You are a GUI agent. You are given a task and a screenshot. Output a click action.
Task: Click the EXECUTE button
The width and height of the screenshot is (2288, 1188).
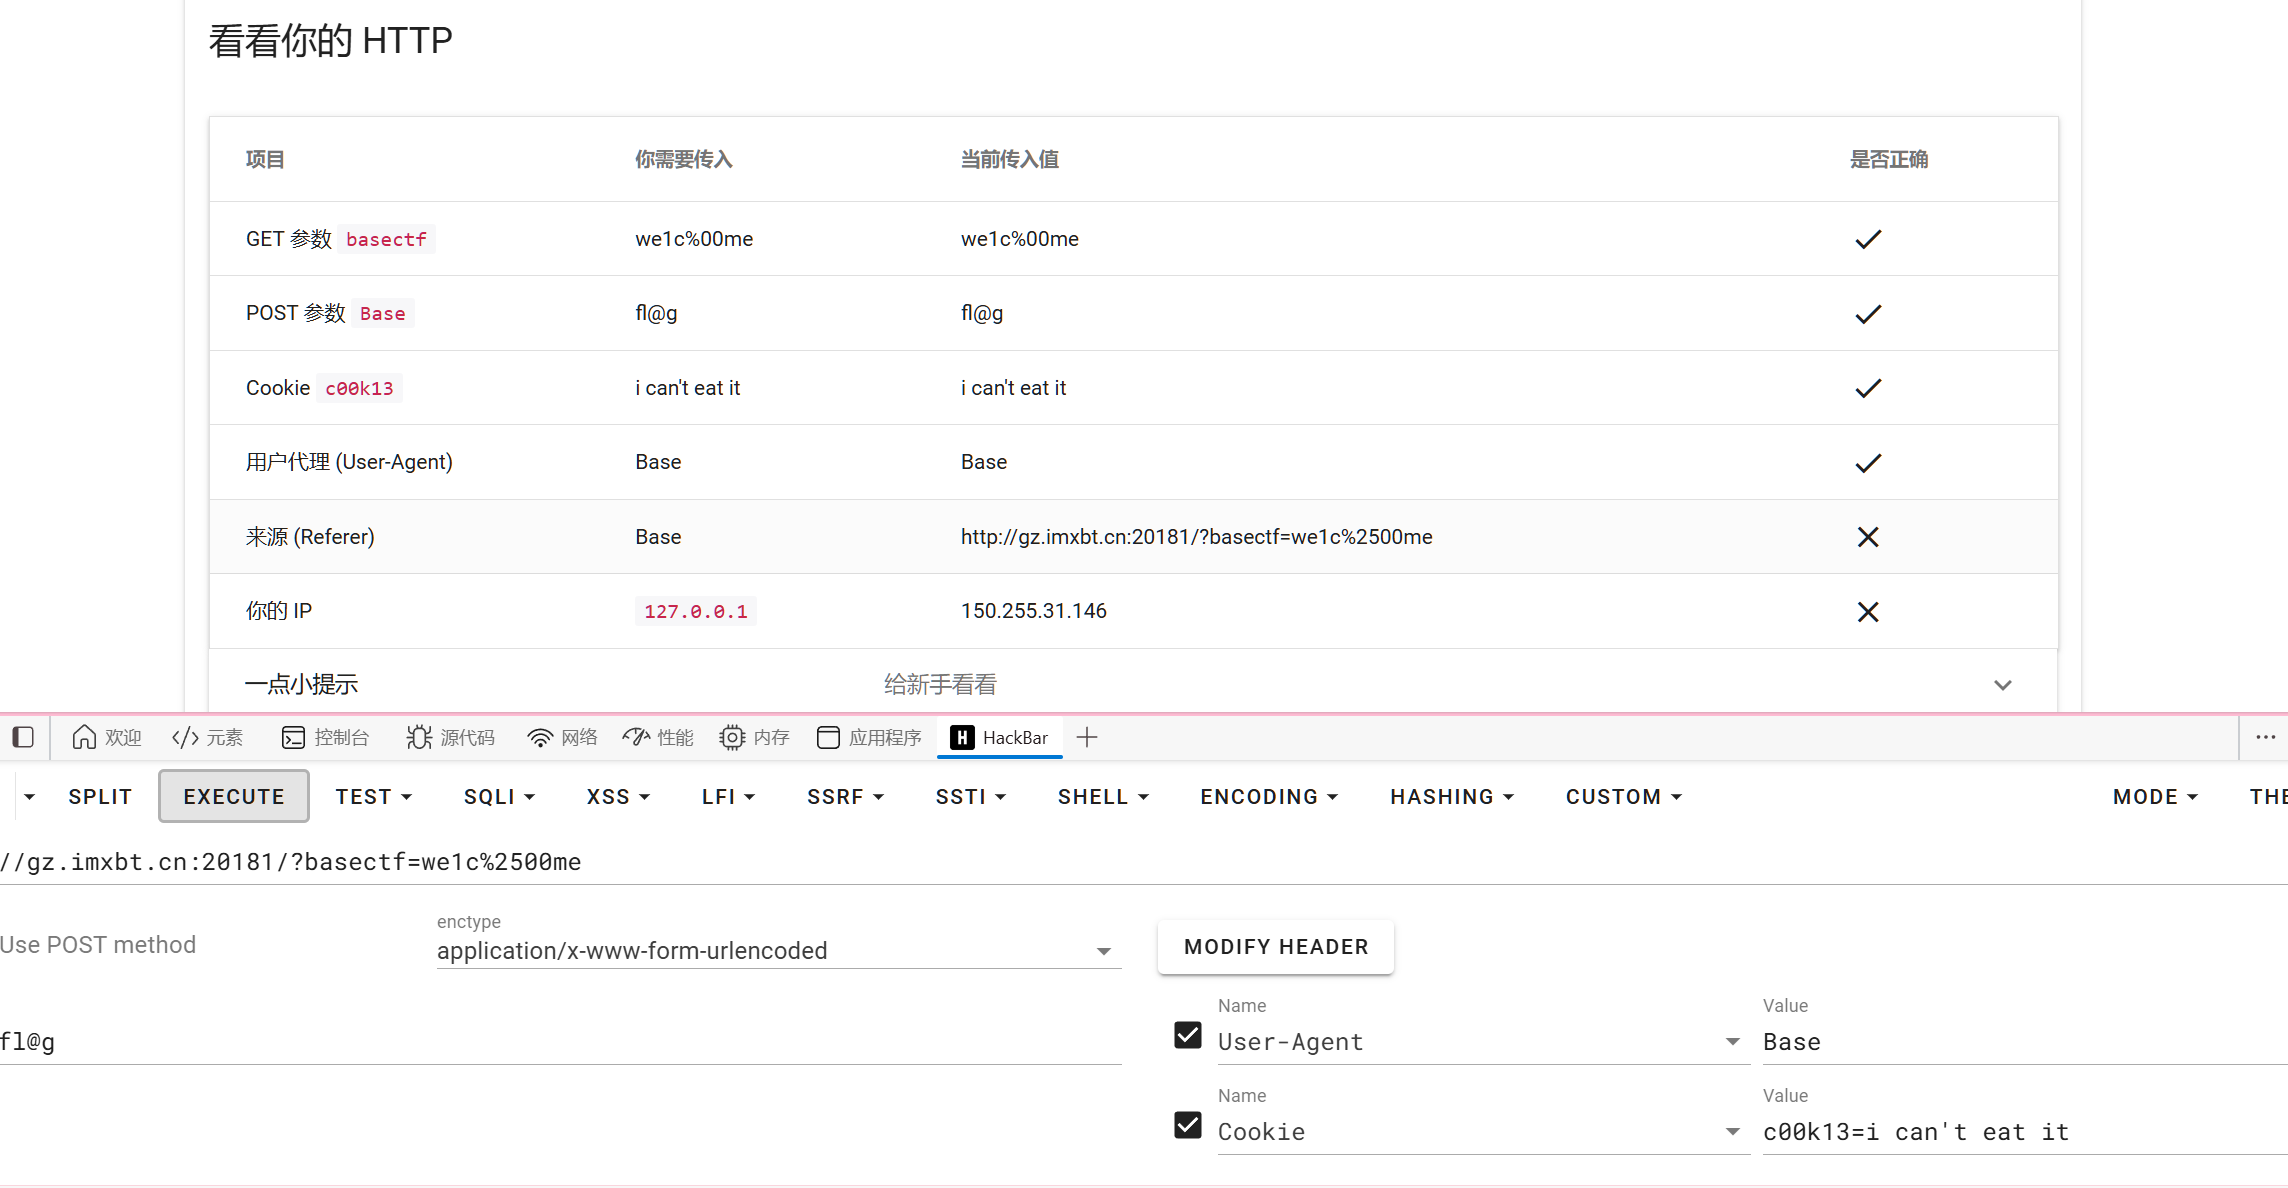click(234, 797)
